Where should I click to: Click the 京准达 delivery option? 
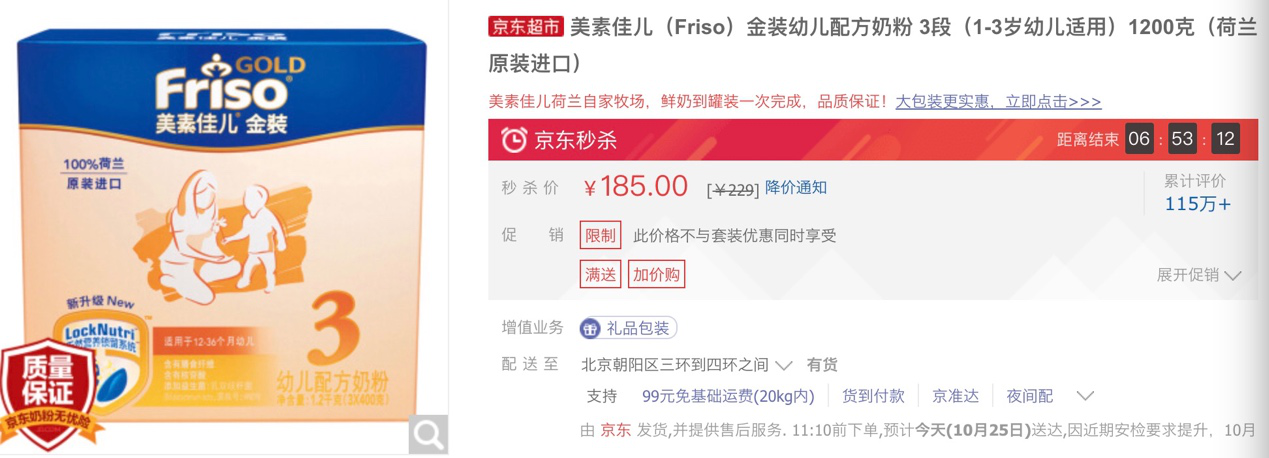coord(955,397)
